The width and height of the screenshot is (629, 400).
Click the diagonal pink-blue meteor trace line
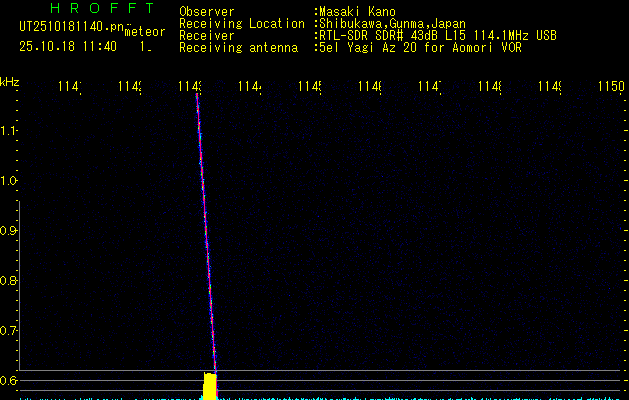tap(206, 230)
